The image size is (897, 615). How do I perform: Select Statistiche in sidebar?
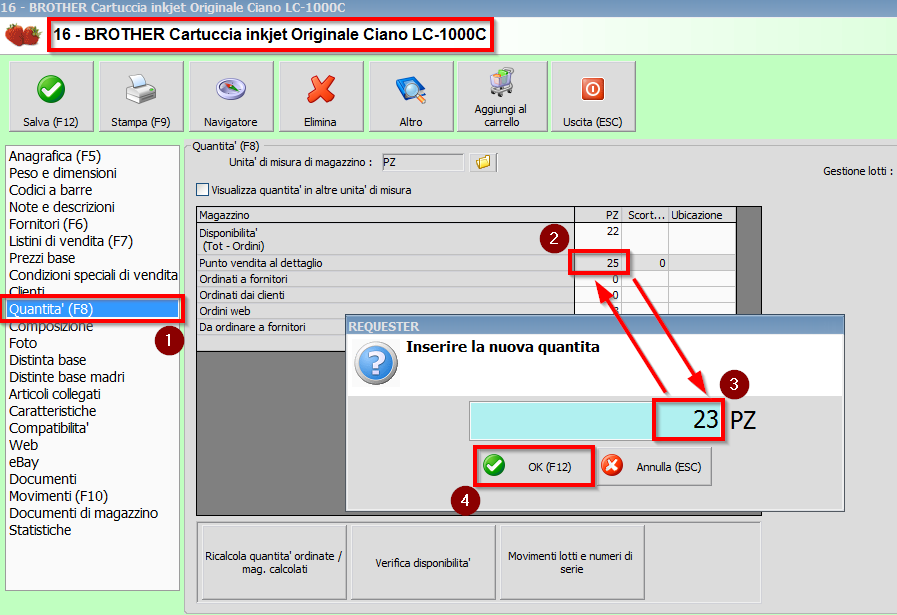[x=40, y=530]
